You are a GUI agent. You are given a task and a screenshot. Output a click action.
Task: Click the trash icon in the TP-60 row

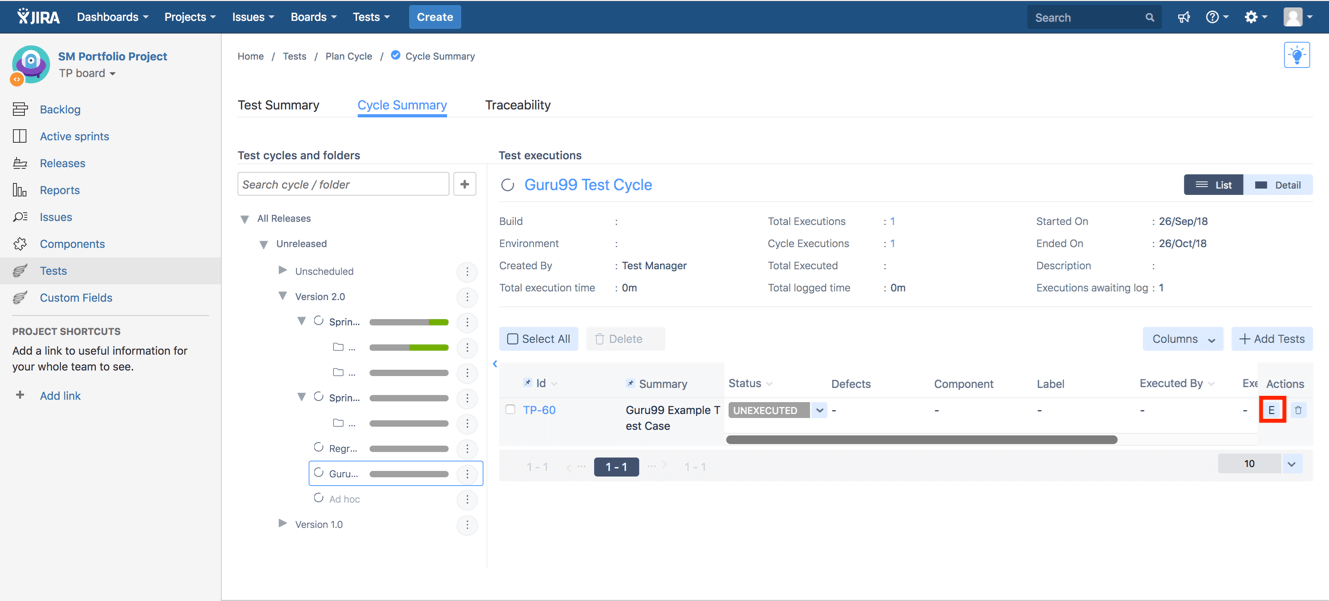click(x=1298, y=410)
